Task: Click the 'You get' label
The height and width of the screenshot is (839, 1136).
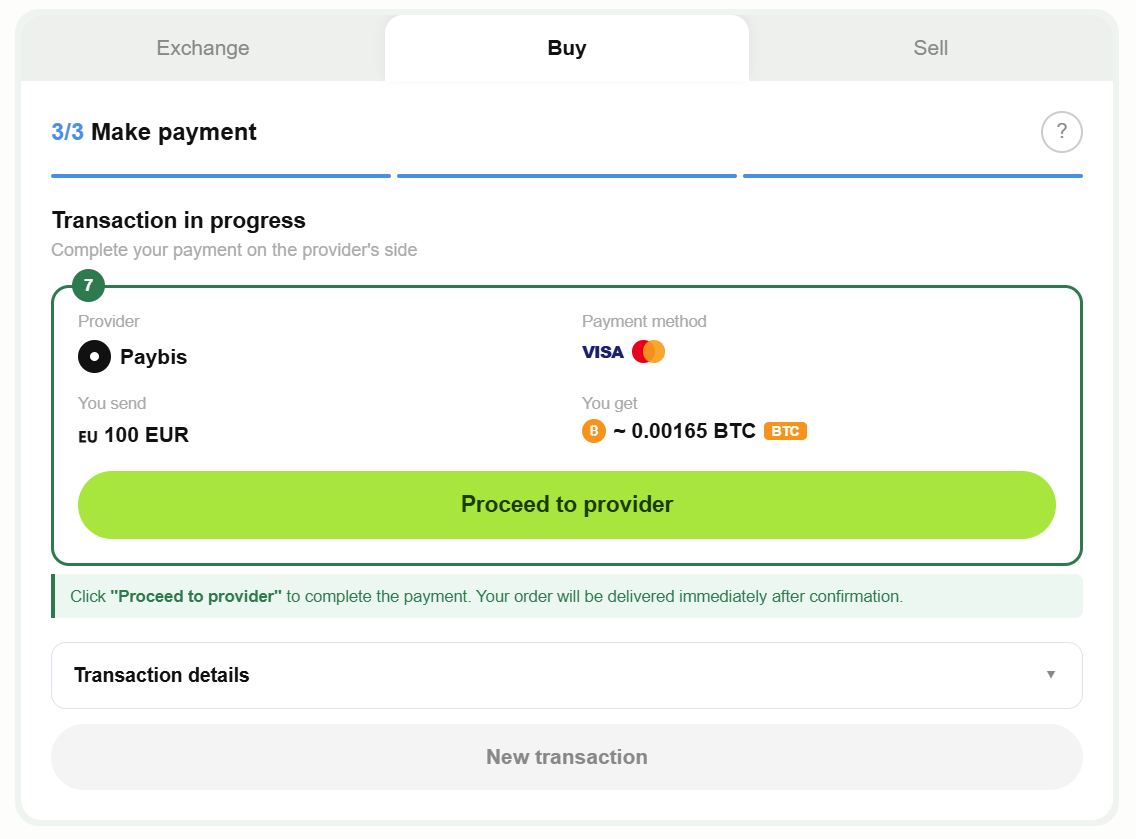Action: point(609,404)
